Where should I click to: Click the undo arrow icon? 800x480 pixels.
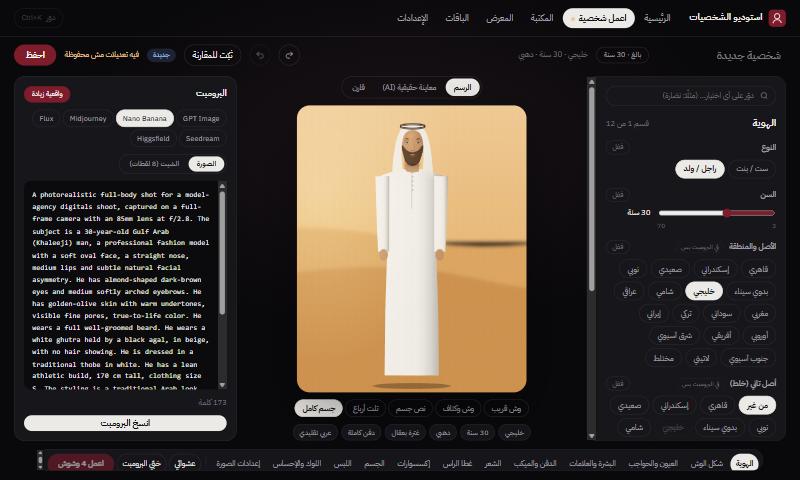tap(260, 55)
